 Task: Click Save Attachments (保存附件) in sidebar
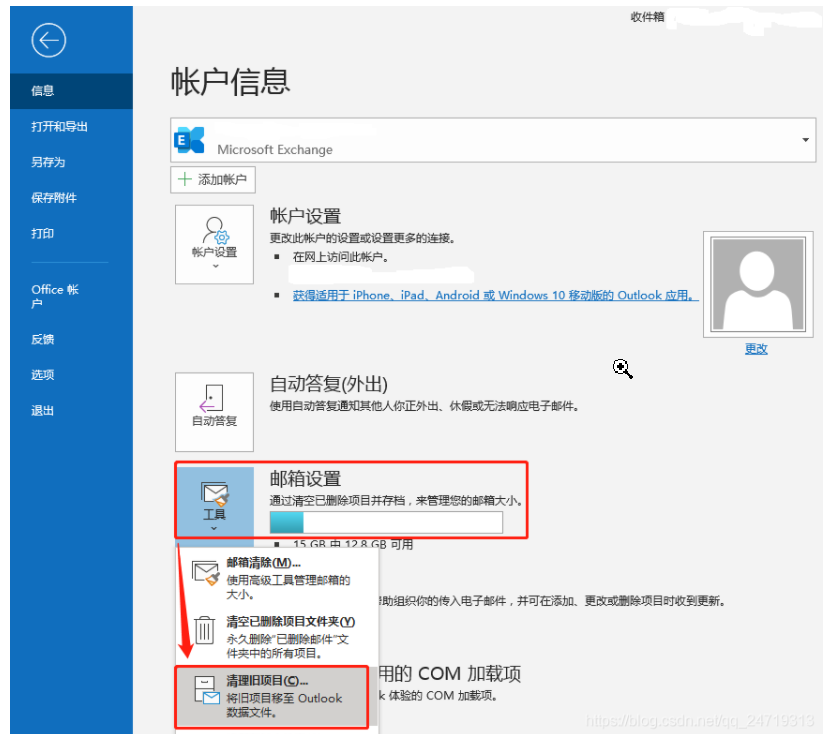click(53, 198)
